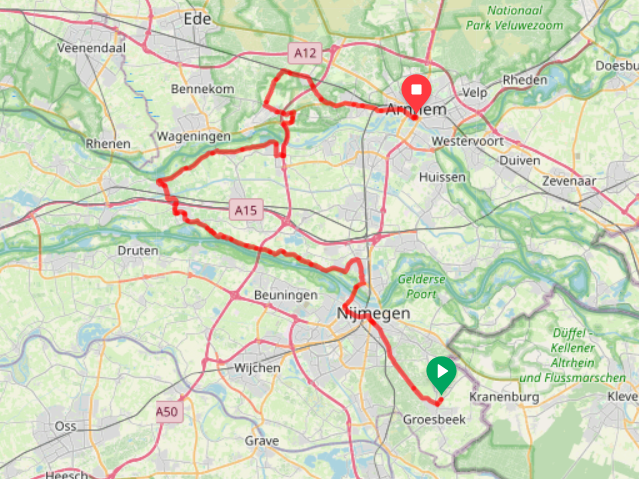
Task: Click the Beuningen town label
Action: pyautogui.click(x=286, y=295)
